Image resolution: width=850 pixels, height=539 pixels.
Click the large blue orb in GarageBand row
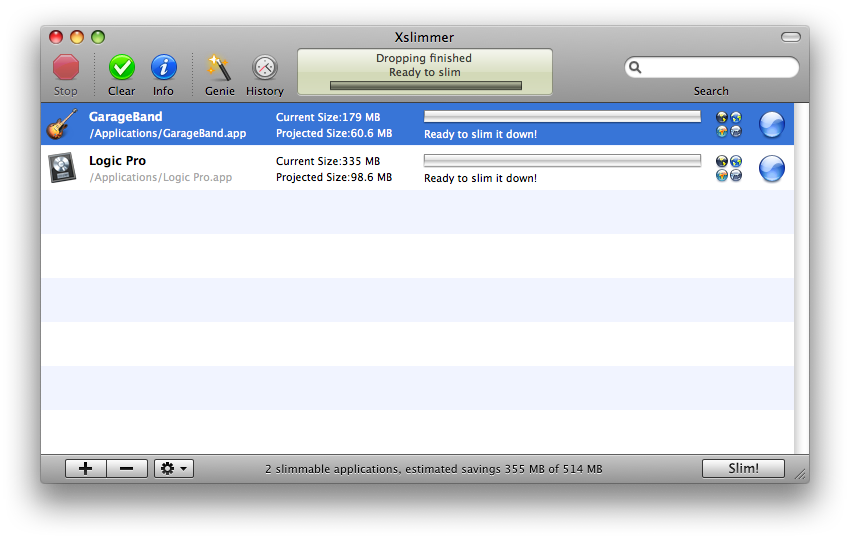(x=771, y=125)
